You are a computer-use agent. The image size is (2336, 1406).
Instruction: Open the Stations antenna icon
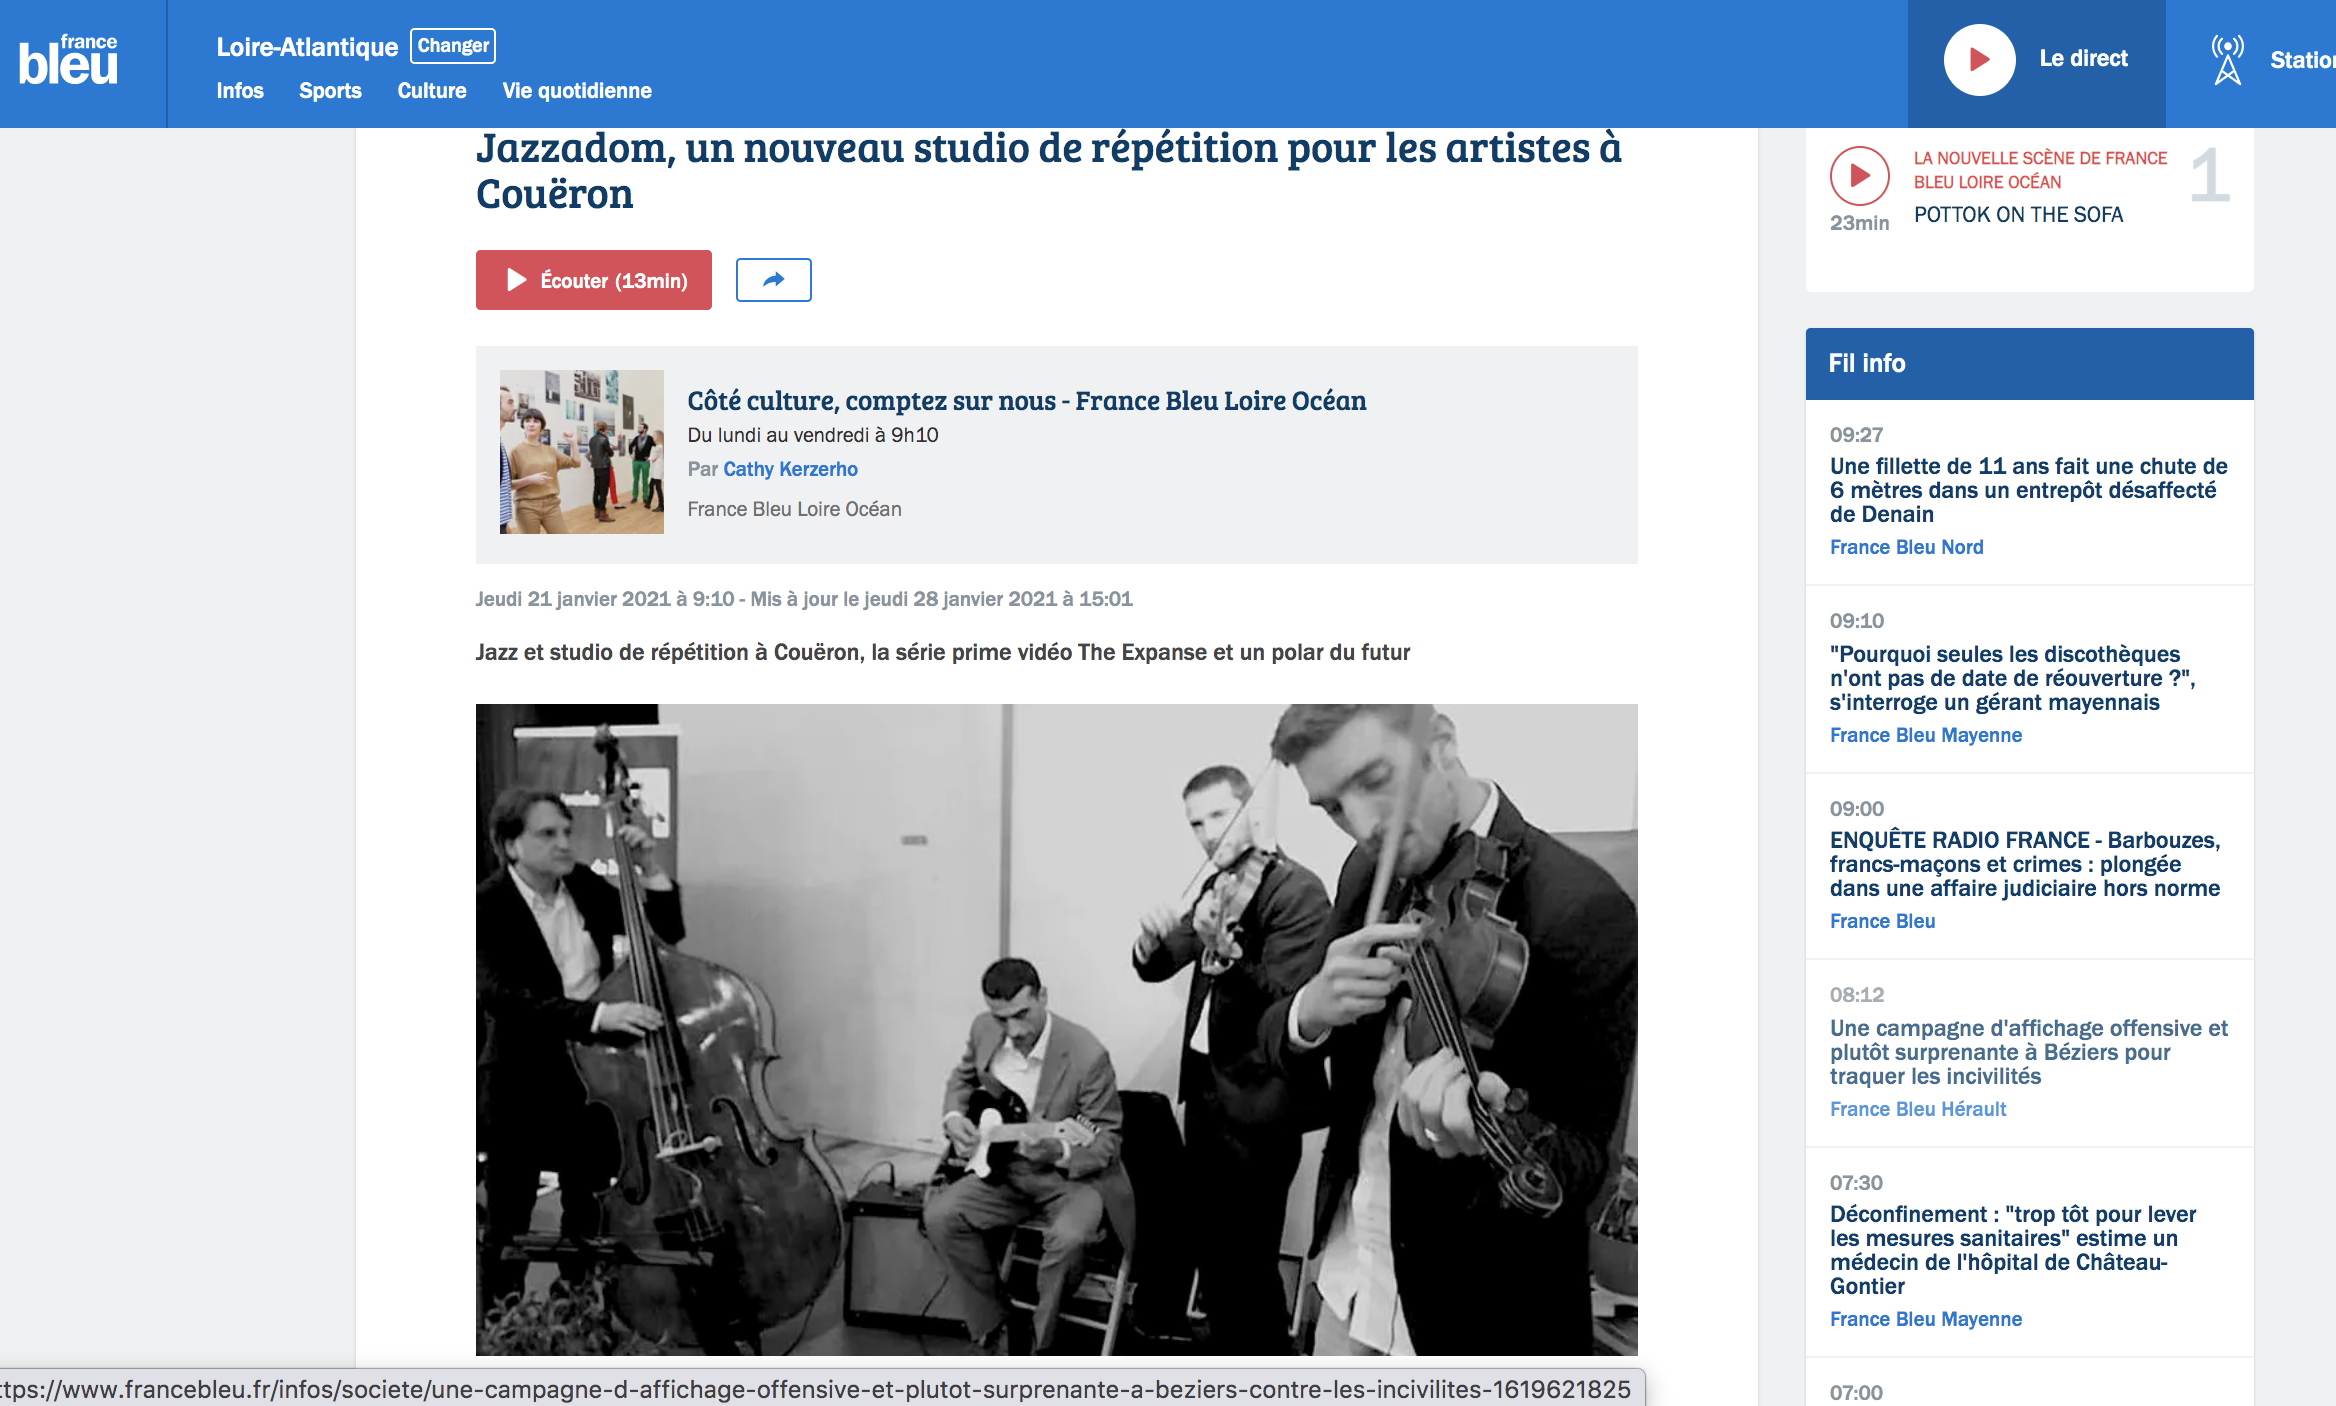click(2227, 60)
